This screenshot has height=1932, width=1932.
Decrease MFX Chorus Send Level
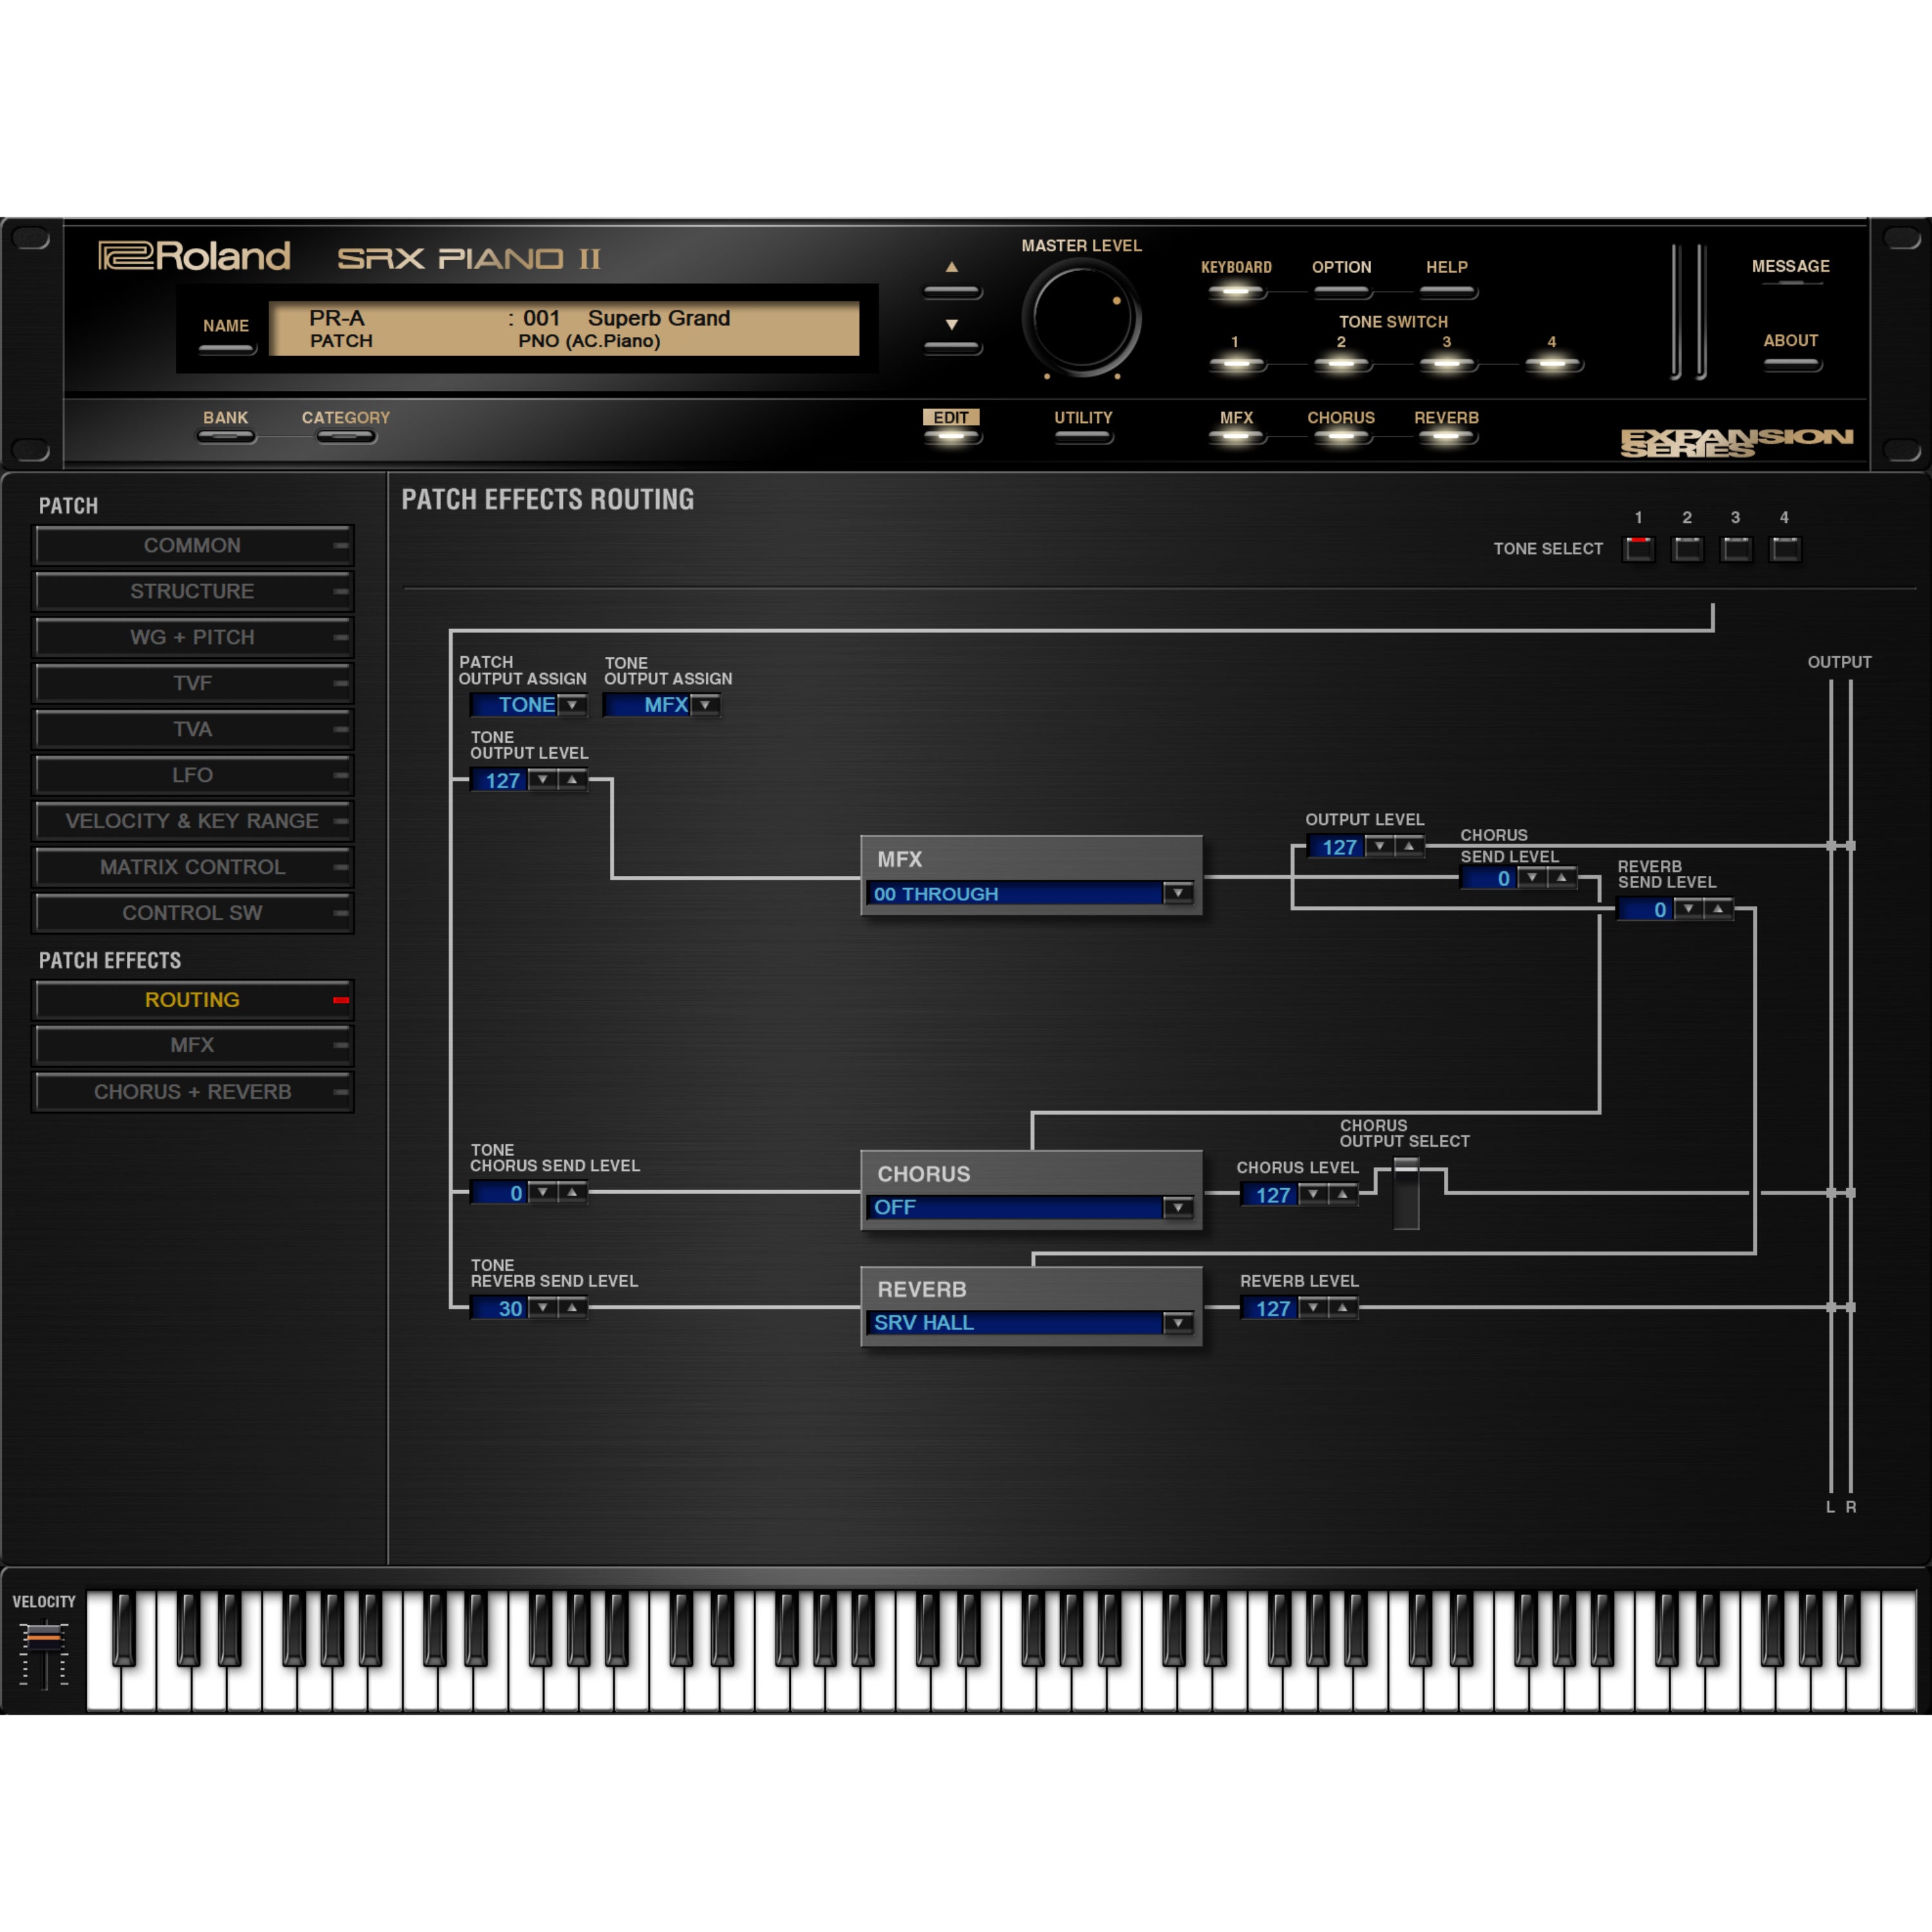1532,877
